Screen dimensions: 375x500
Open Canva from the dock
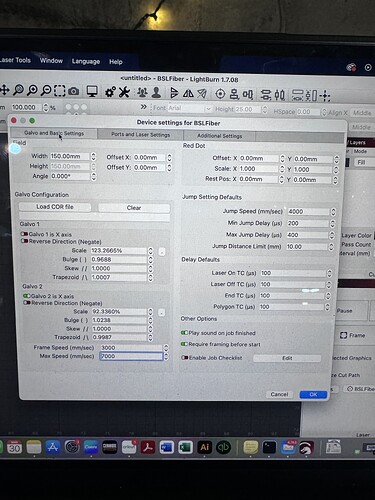click(x=91, y=447)
